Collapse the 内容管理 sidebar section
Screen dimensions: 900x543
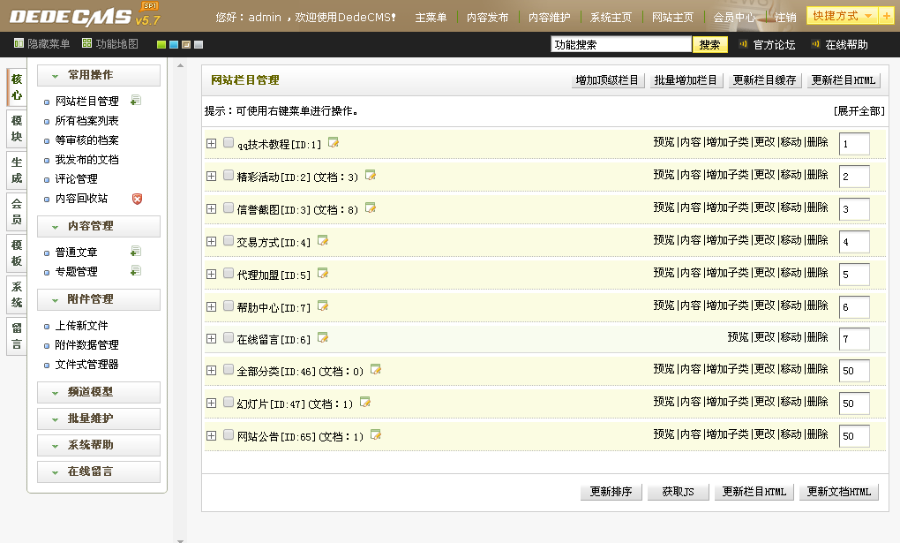click(99, 226)
